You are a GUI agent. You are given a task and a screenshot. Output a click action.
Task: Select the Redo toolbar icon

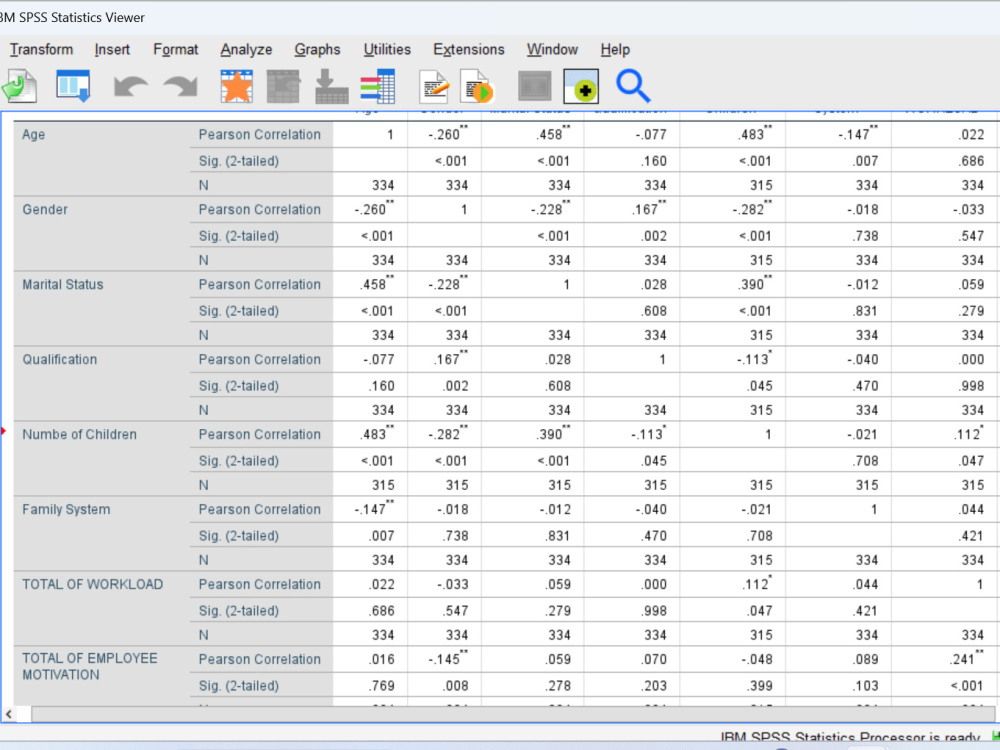click(x=180, y=86)
